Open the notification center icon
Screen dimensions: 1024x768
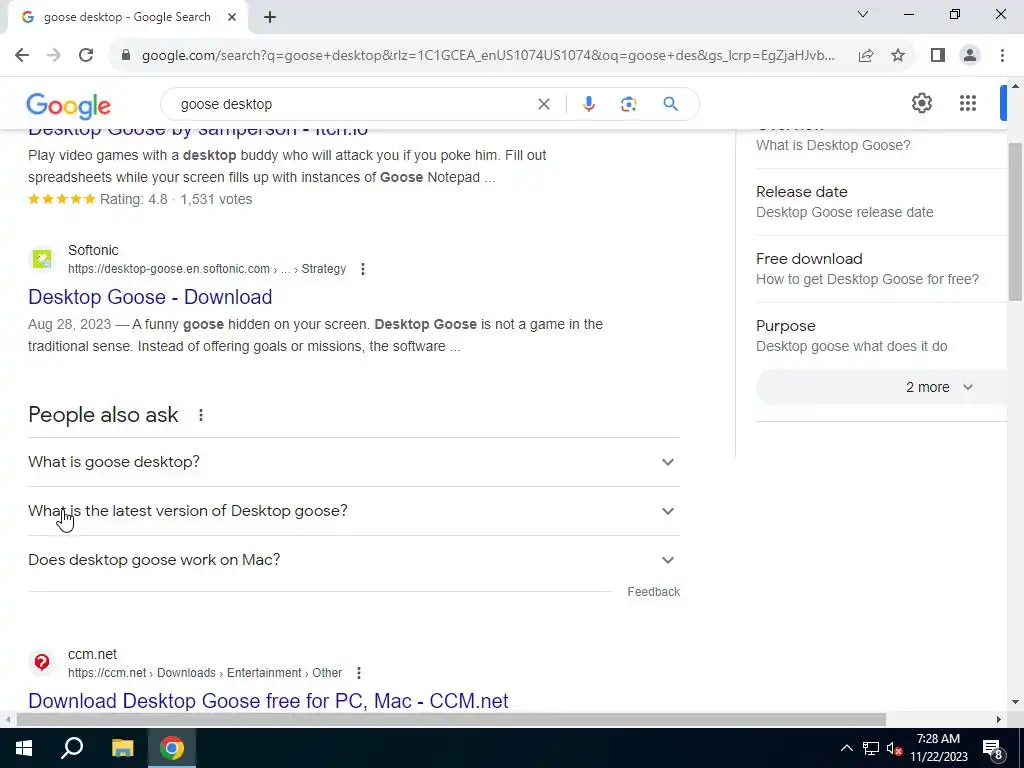coord(993,750)
